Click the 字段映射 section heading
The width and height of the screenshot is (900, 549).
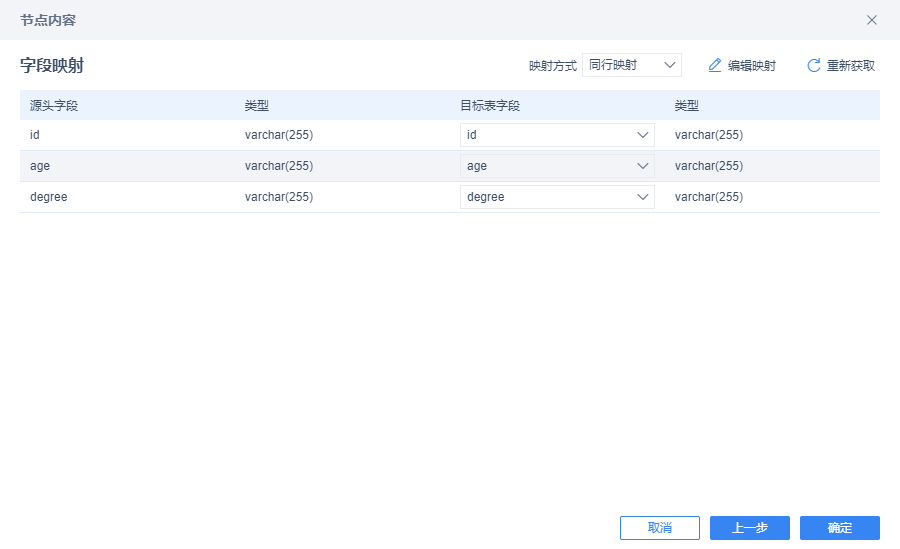pos(52,65)
